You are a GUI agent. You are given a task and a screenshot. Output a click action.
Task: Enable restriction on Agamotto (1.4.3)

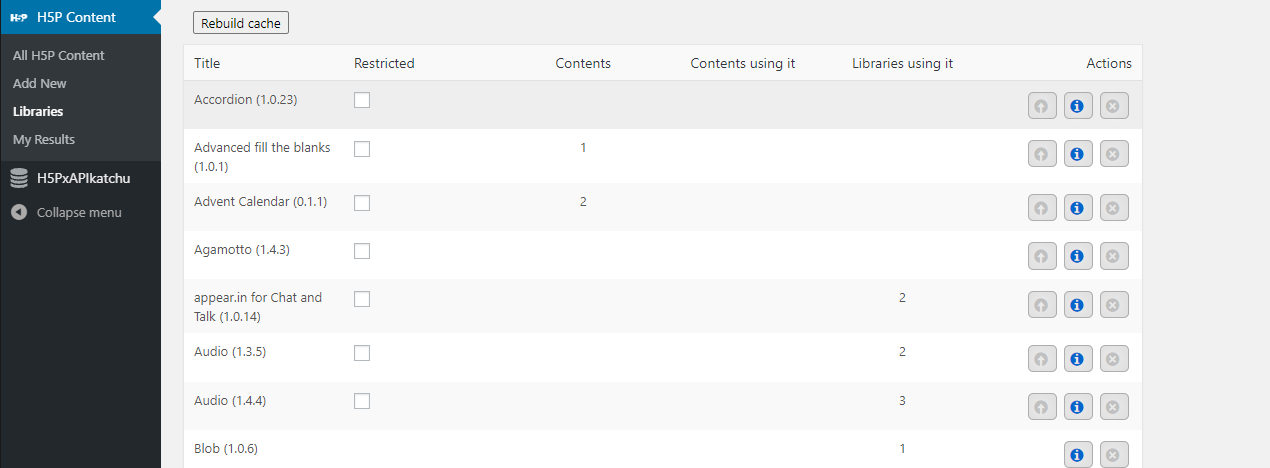[362, 250]
